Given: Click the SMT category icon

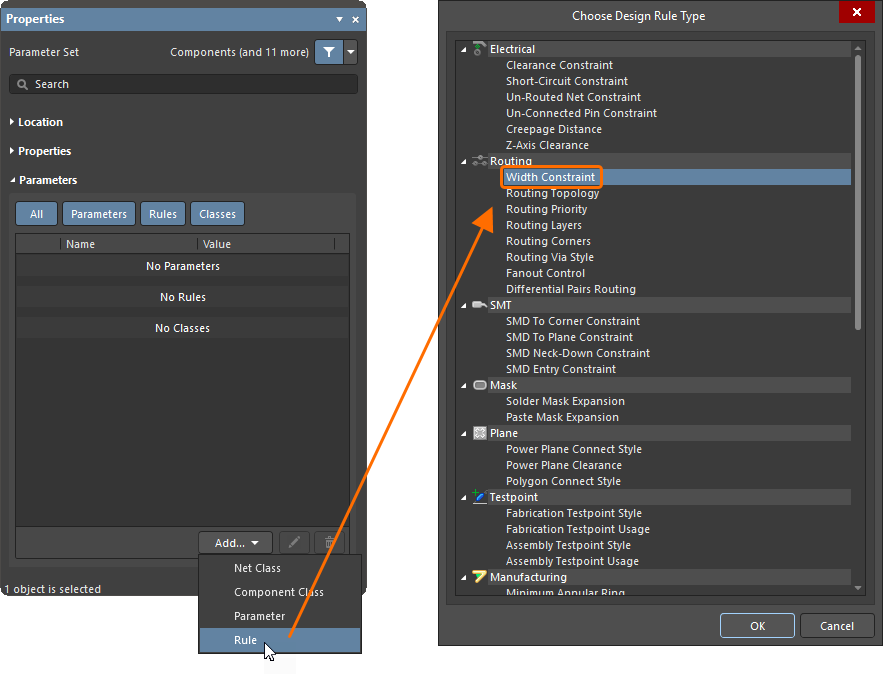Looking at the screenshot, I should 477,305.
